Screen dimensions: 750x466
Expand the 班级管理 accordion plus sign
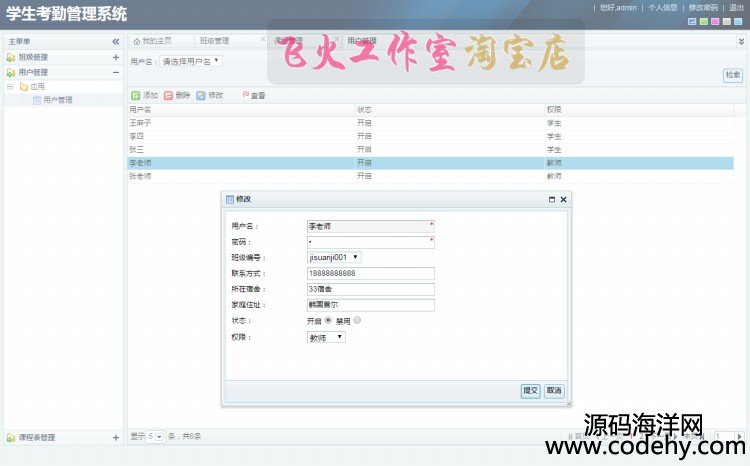[116, 57]
